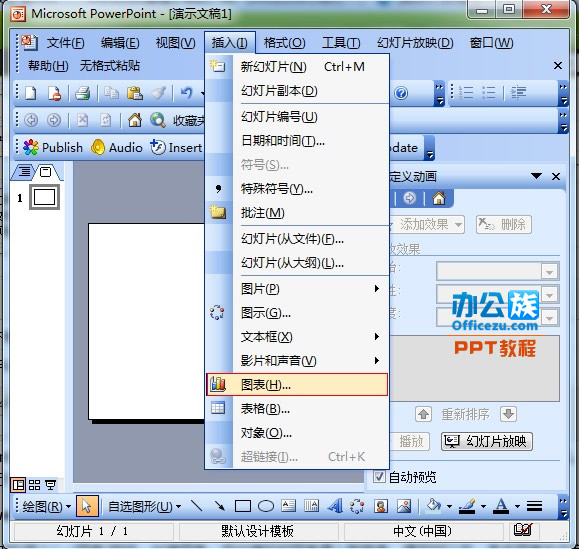This screenshot has width=579, height=549.
Task: Click the Publish toolbar button
Action: point(53,147)
